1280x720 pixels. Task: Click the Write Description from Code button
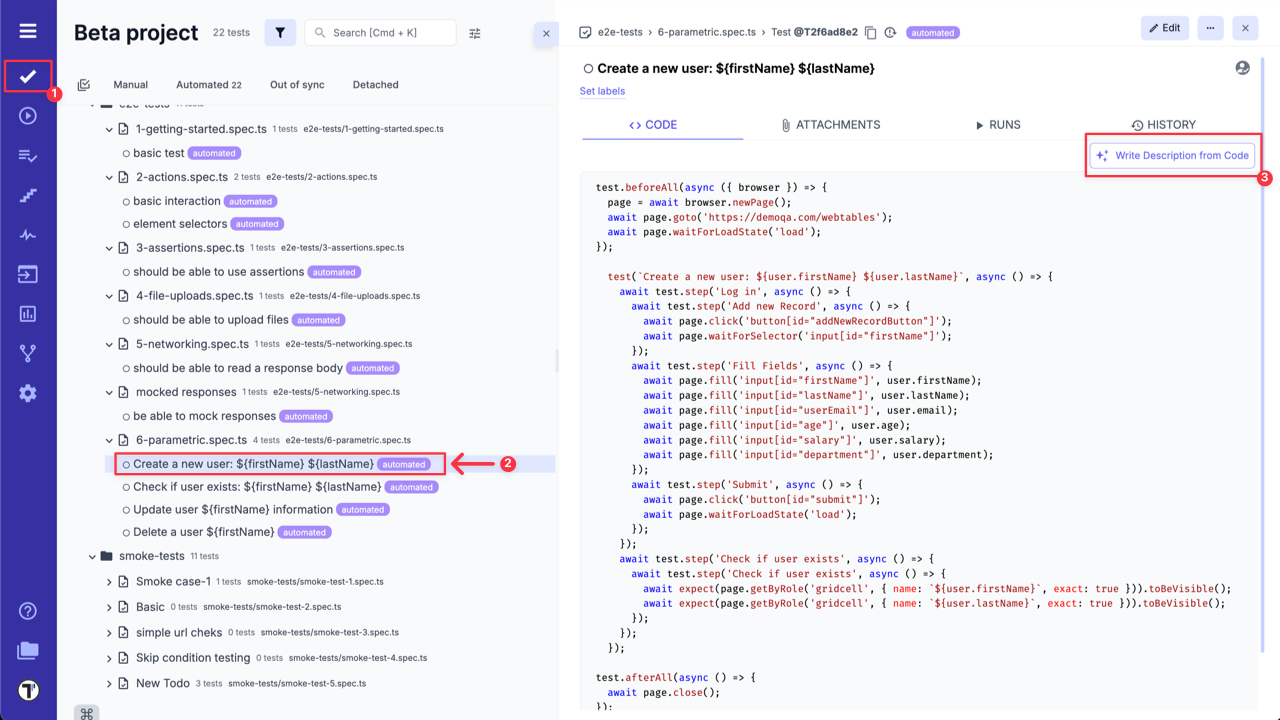pos(1172,155)
